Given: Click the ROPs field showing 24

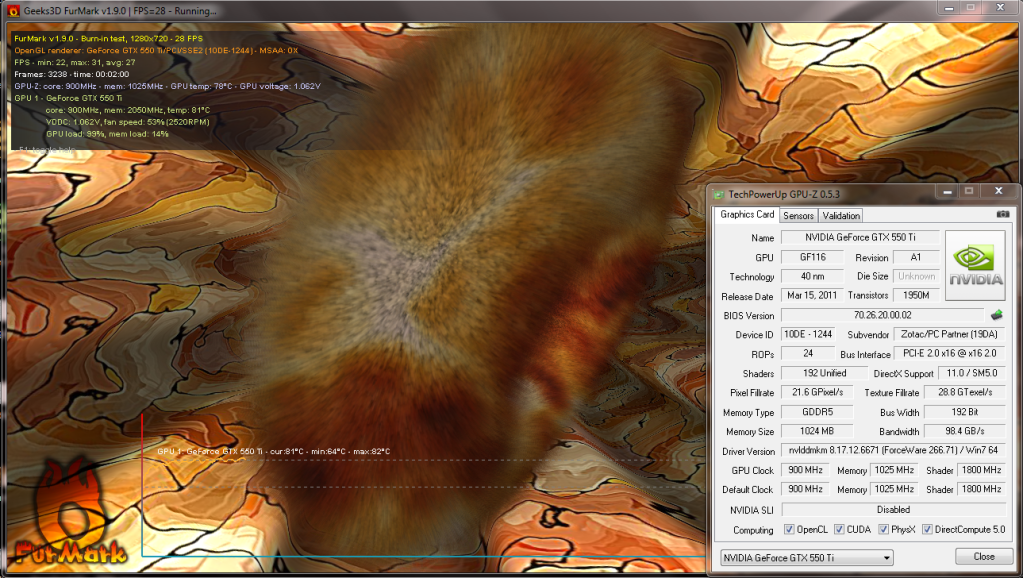Looking at the screenshot, I should point(808,354).
